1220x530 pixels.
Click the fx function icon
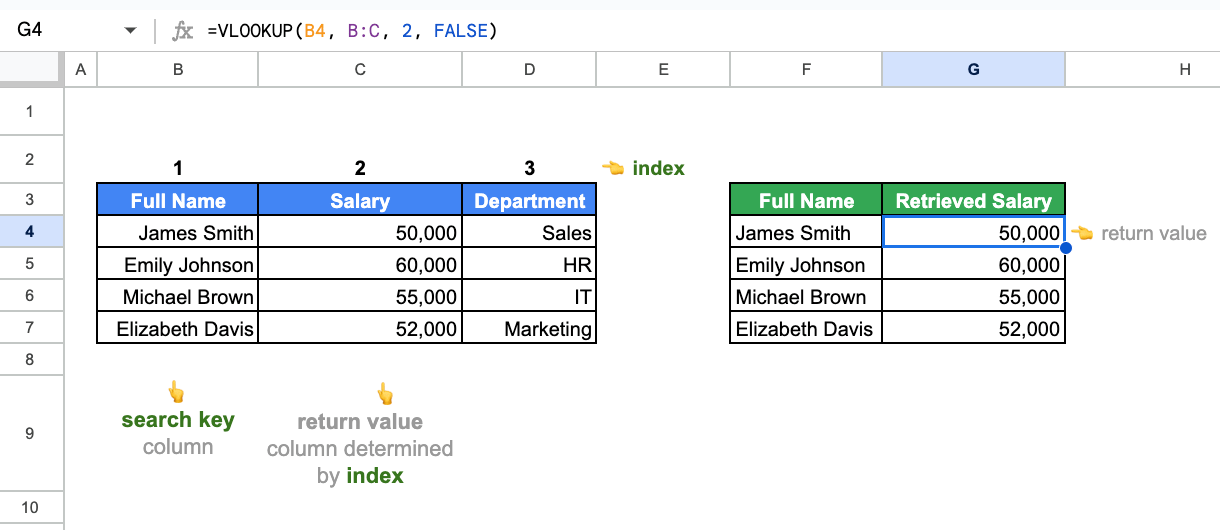tap(183, 31)
